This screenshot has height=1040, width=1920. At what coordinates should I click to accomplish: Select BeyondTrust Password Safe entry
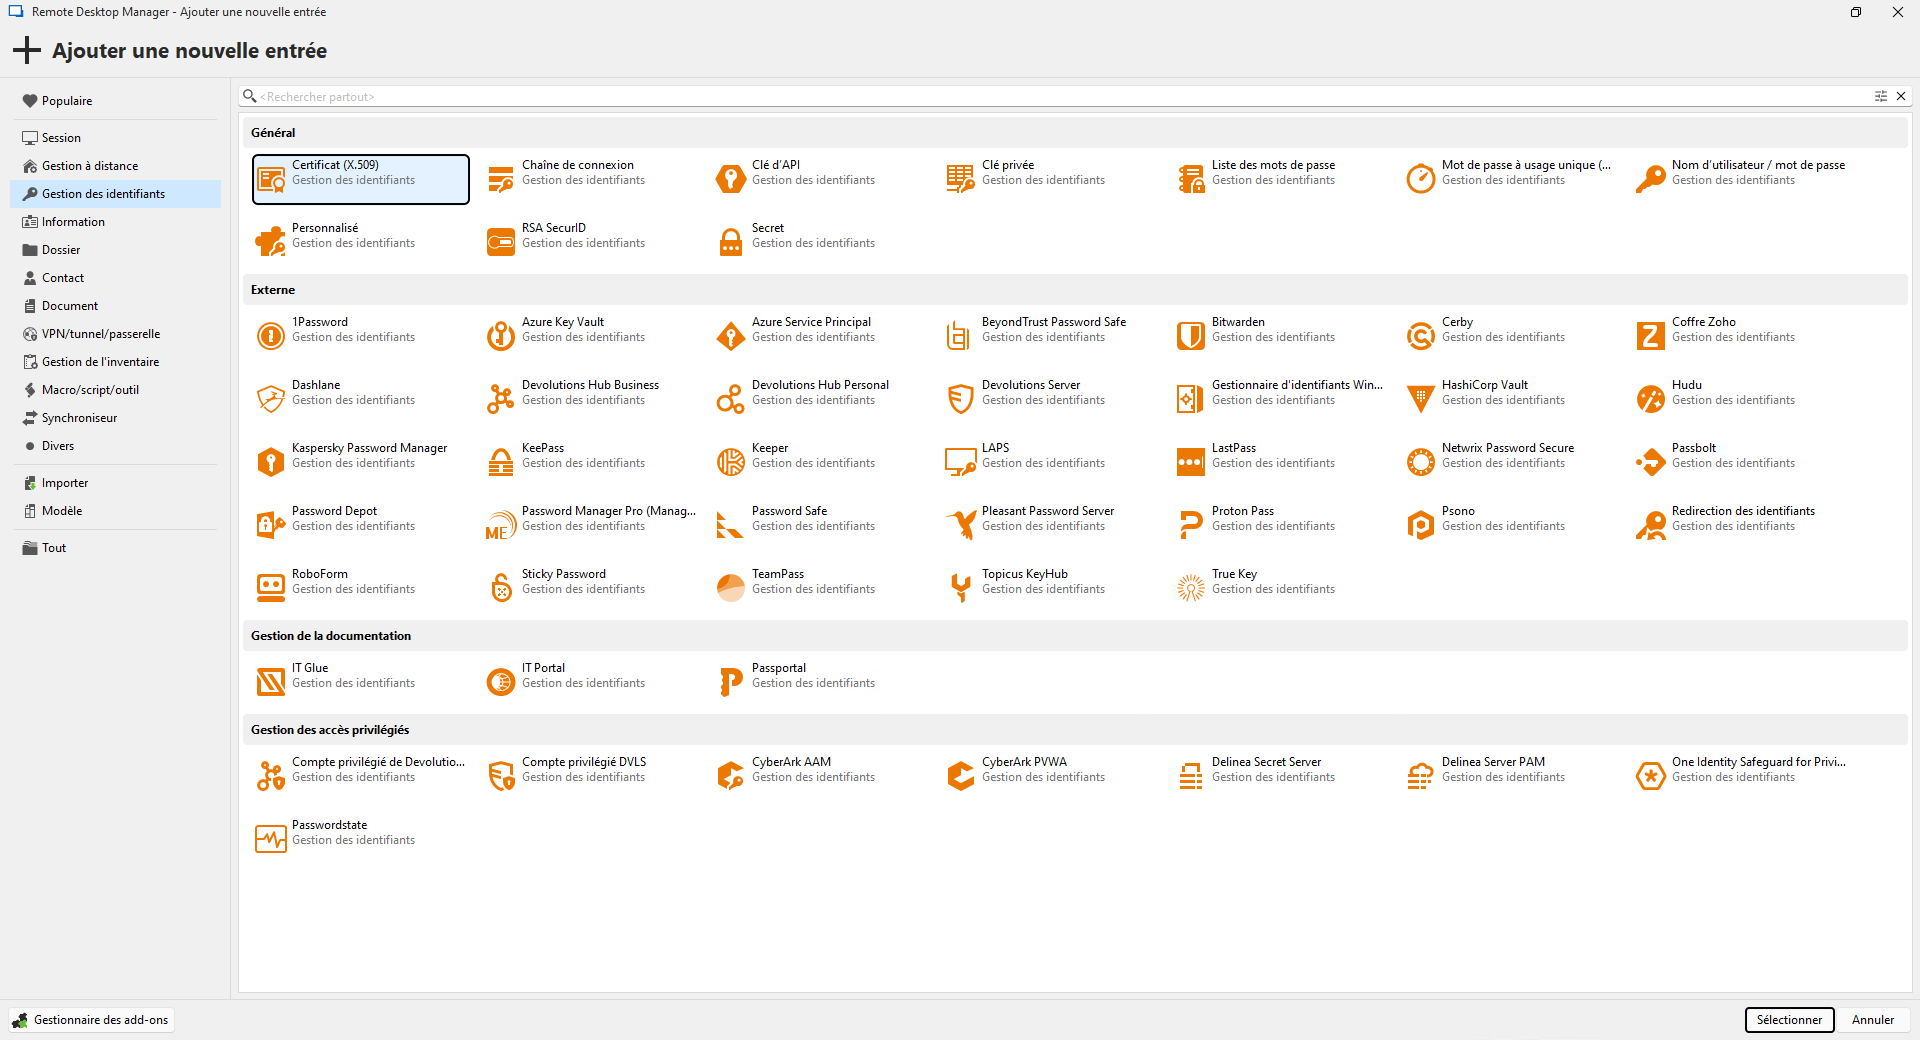1051,336
